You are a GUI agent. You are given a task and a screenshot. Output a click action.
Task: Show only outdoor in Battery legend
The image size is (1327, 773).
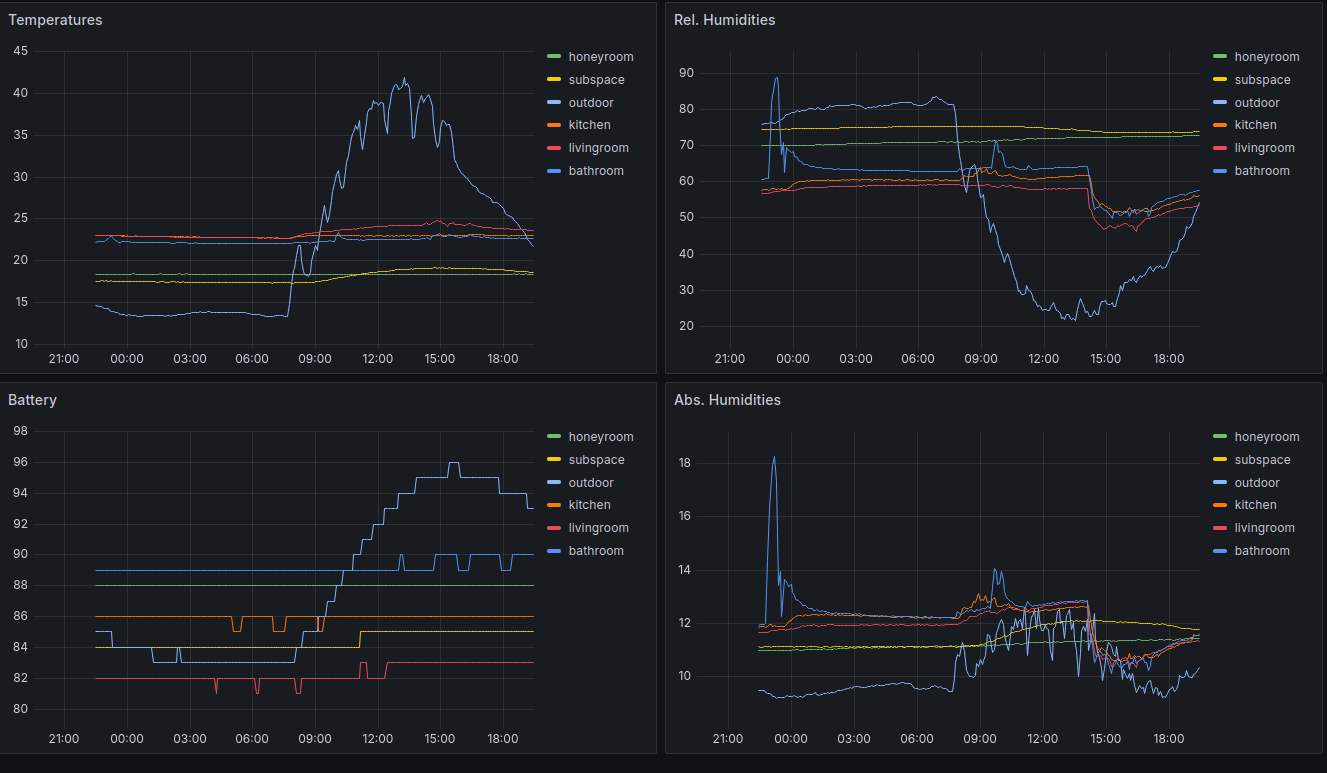click(x=591, y=483)
